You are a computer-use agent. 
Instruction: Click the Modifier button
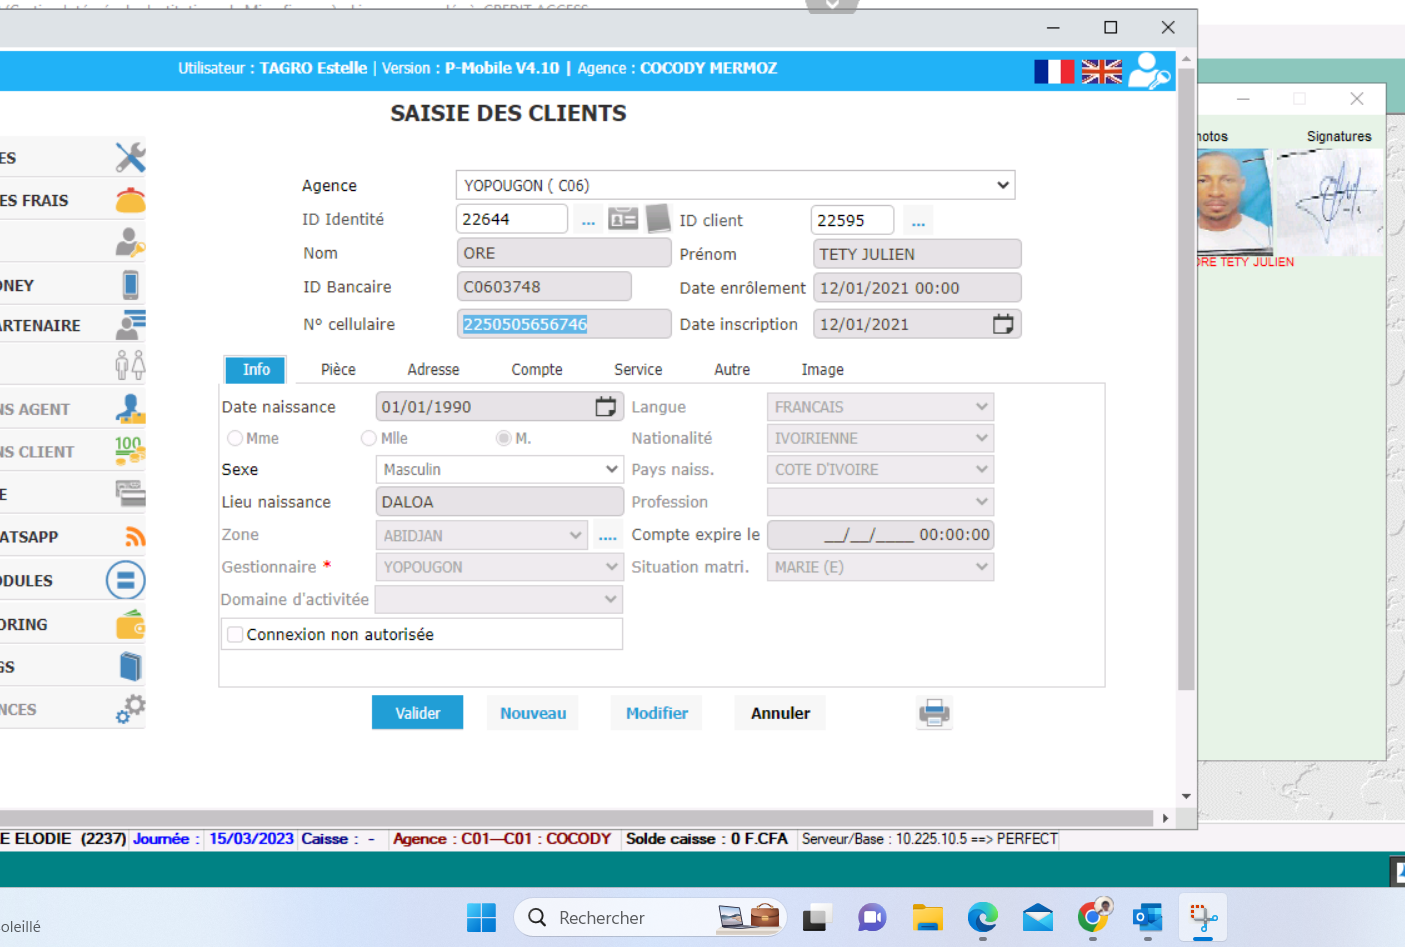click(x=656, y=713)
